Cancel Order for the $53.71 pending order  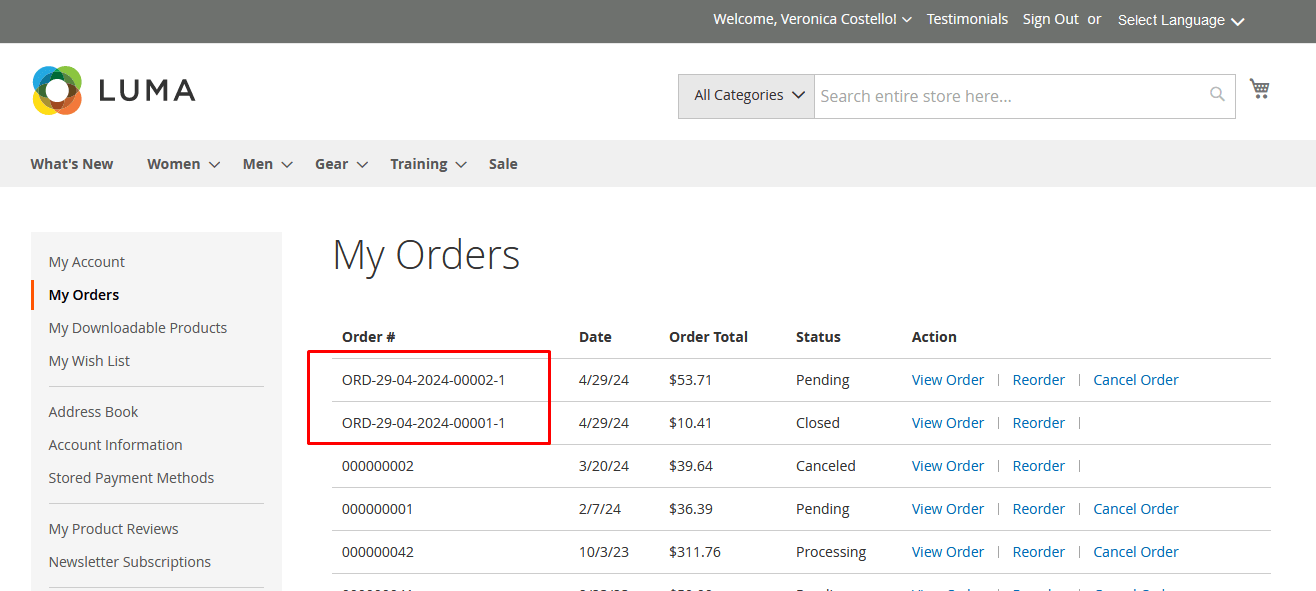[1135, 380]
